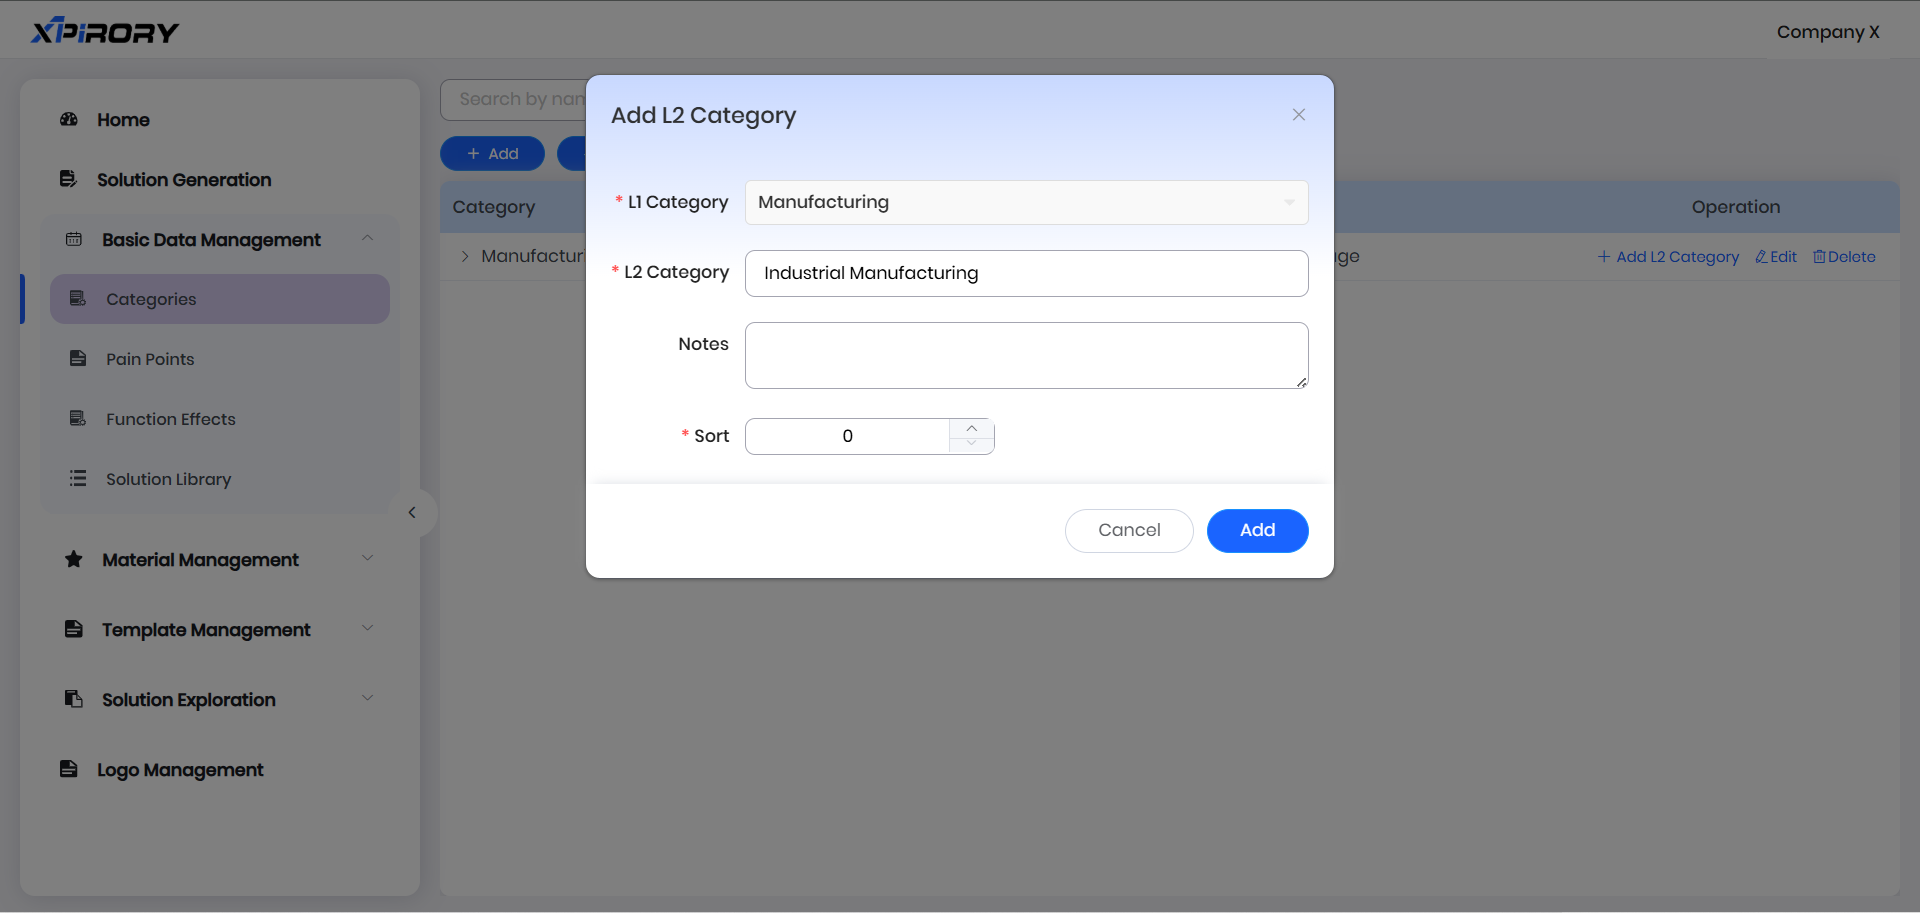This screenshot has width=1920, height=913.
Task: Click the Material Management star icon
Action: (74, 560)
